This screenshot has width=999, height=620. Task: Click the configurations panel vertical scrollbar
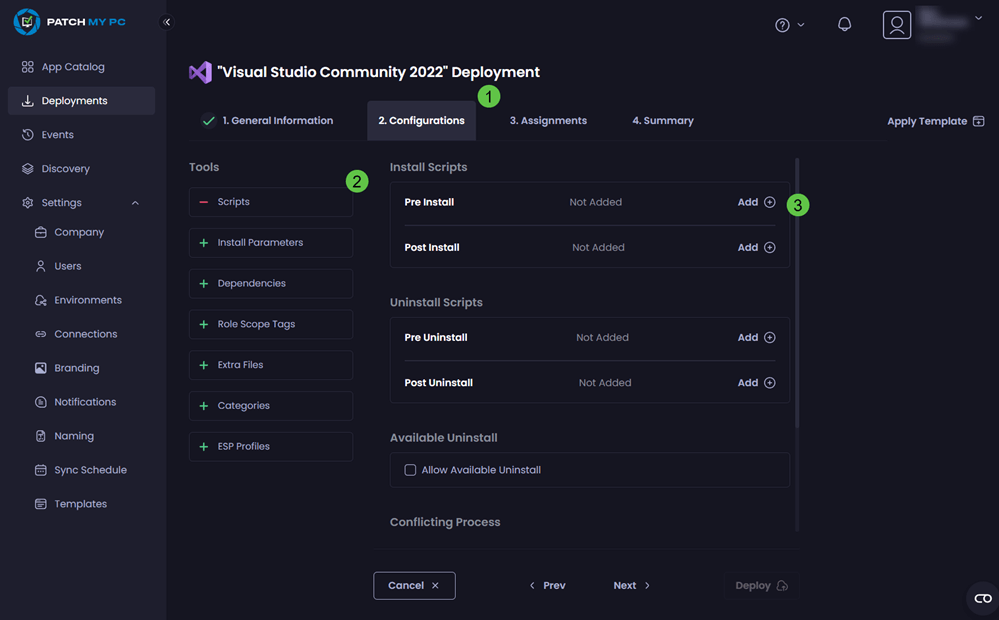coord(797,293)
